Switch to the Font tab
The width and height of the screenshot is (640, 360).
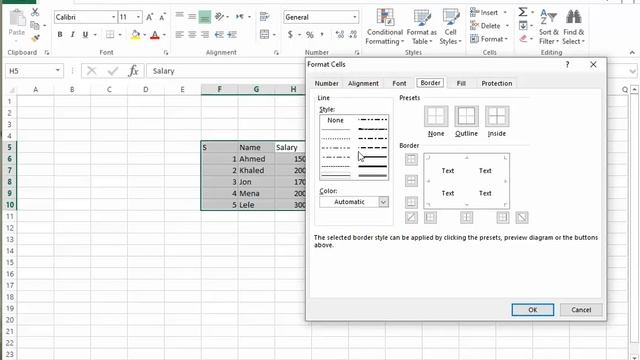click(399, 83)
